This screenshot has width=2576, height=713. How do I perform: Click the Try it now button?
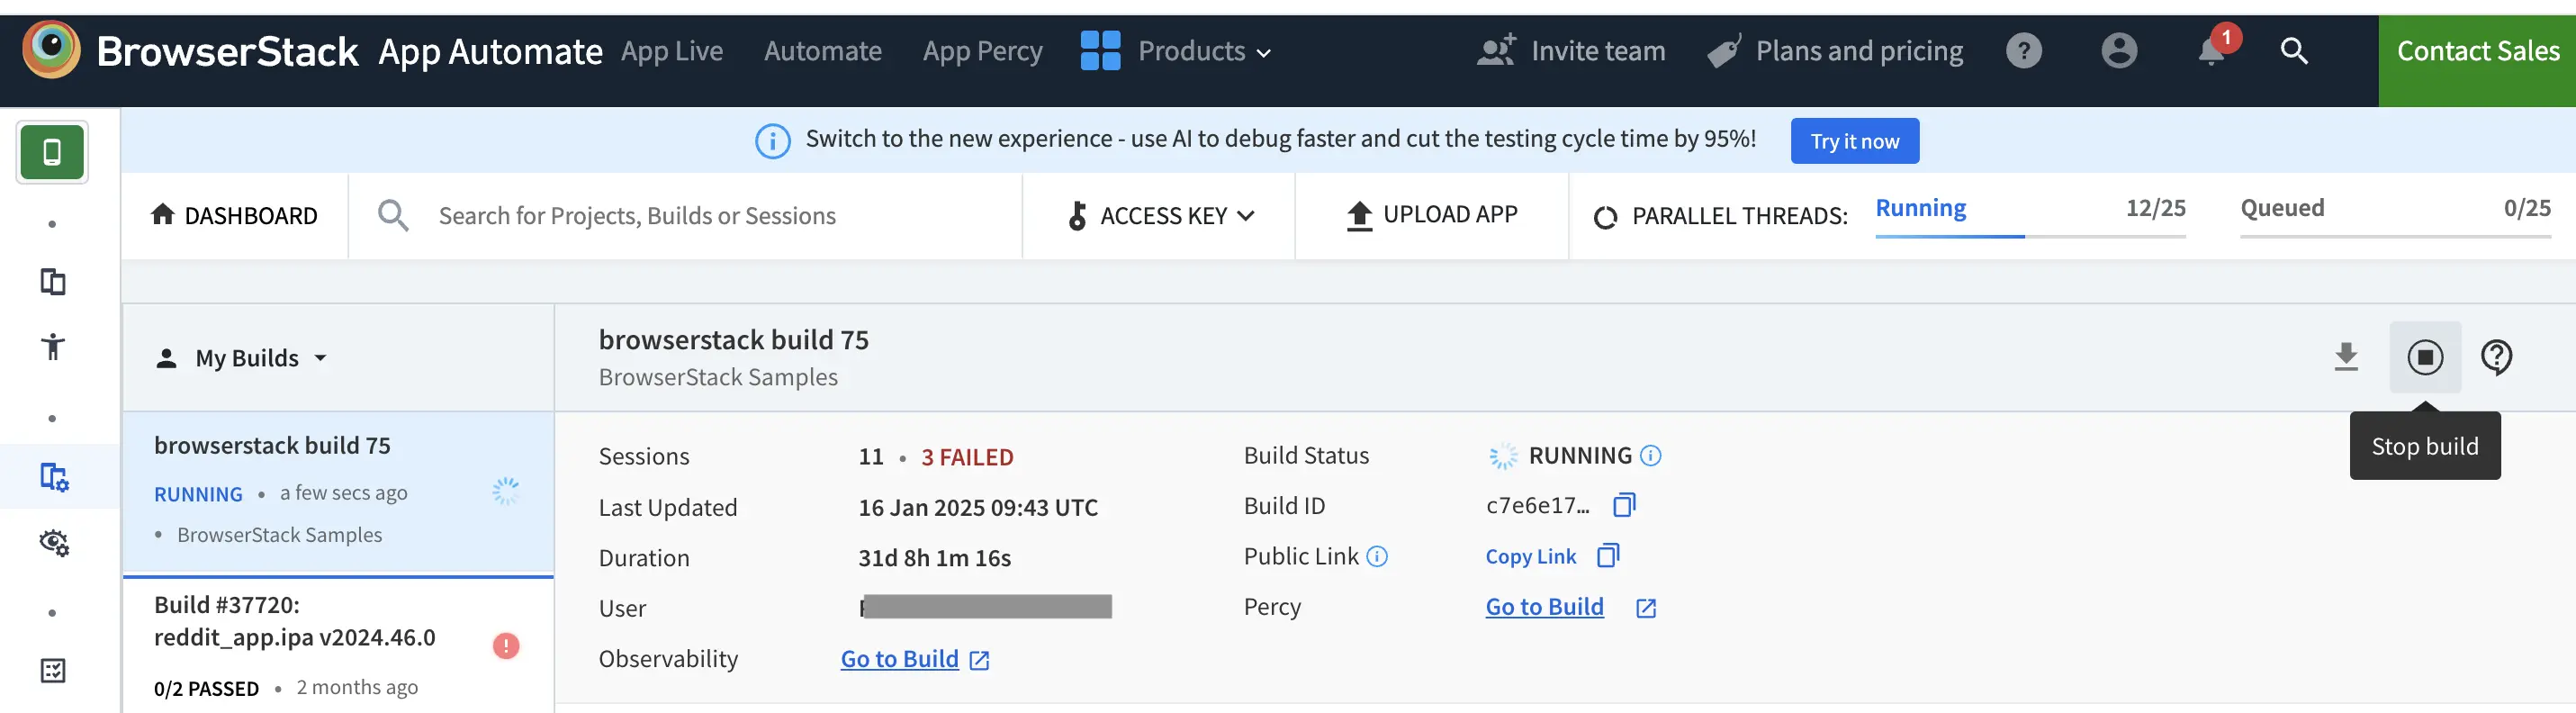tap(1854, 141)
